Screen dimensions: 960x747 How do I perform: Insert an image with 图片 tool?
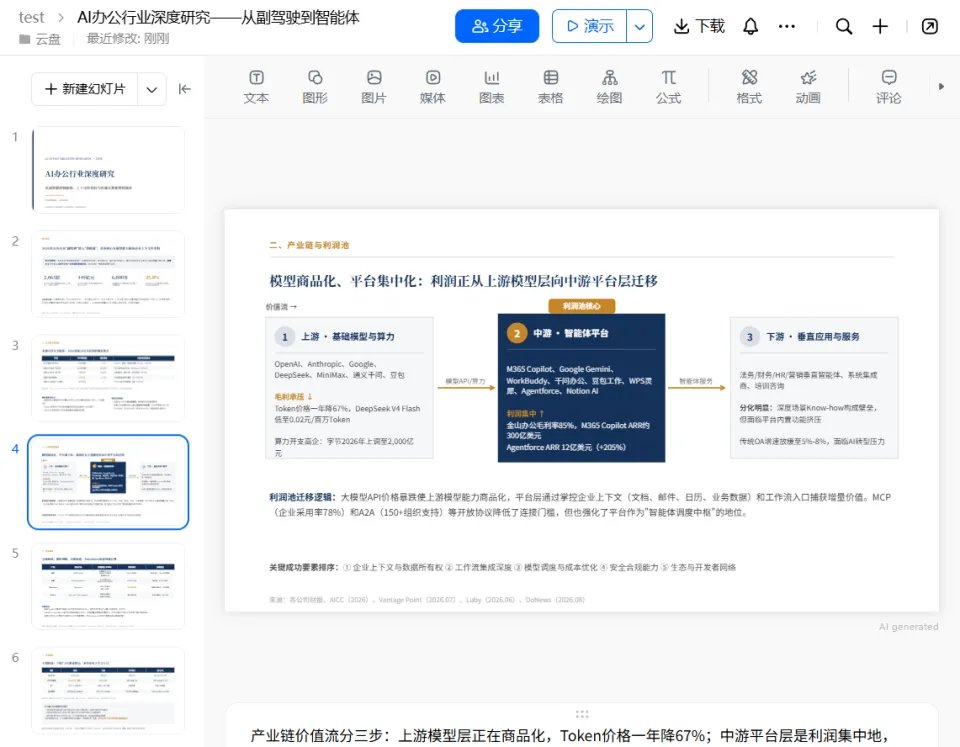coord(373,87)
